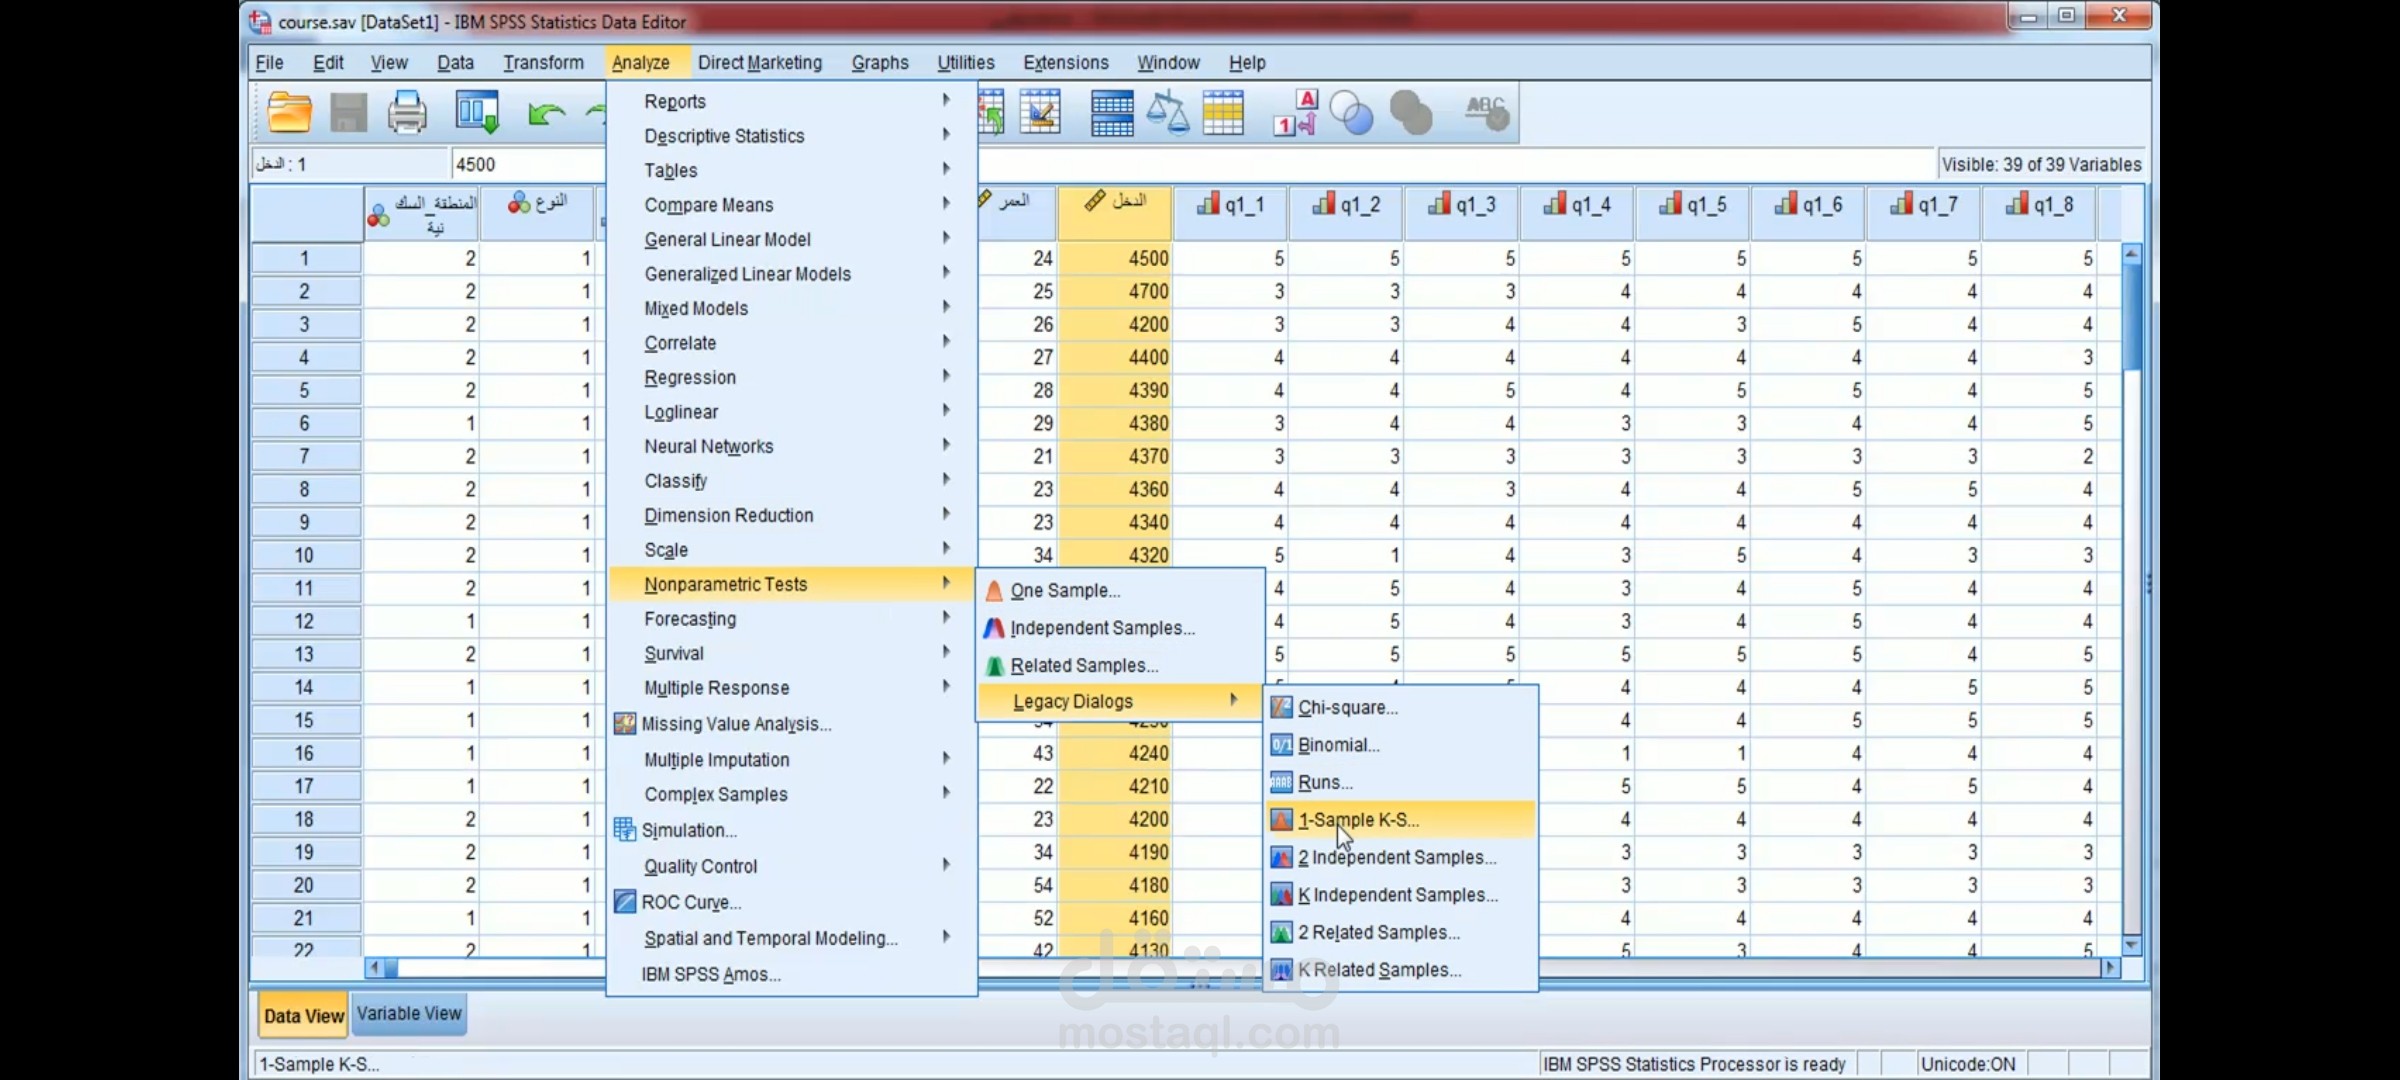Viewport: 2400px width, 1080px height.
Task: Expand the Regression submenu arrow
Action: [x=946, y=377]
